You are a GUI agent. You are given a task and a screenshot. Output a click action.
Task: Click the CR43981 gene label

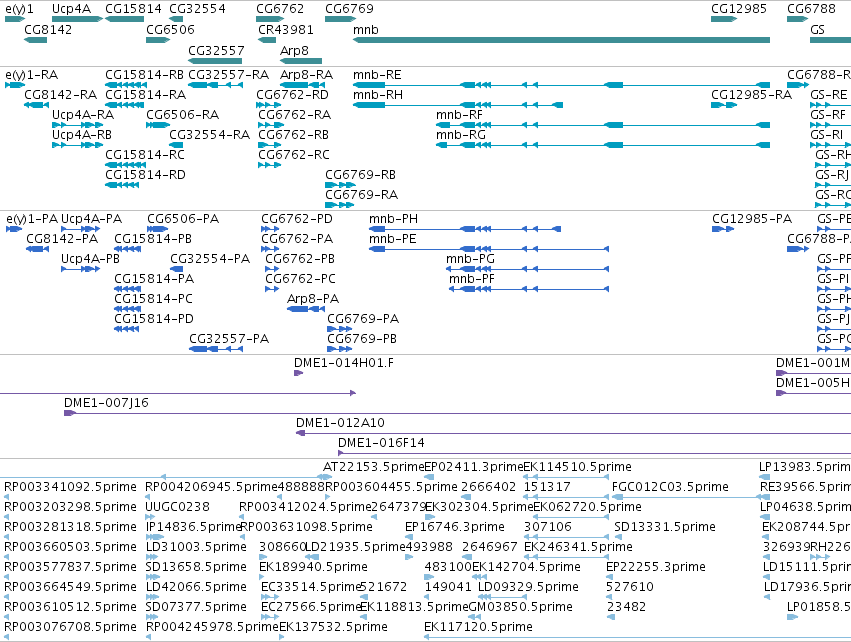click(286, 29)
